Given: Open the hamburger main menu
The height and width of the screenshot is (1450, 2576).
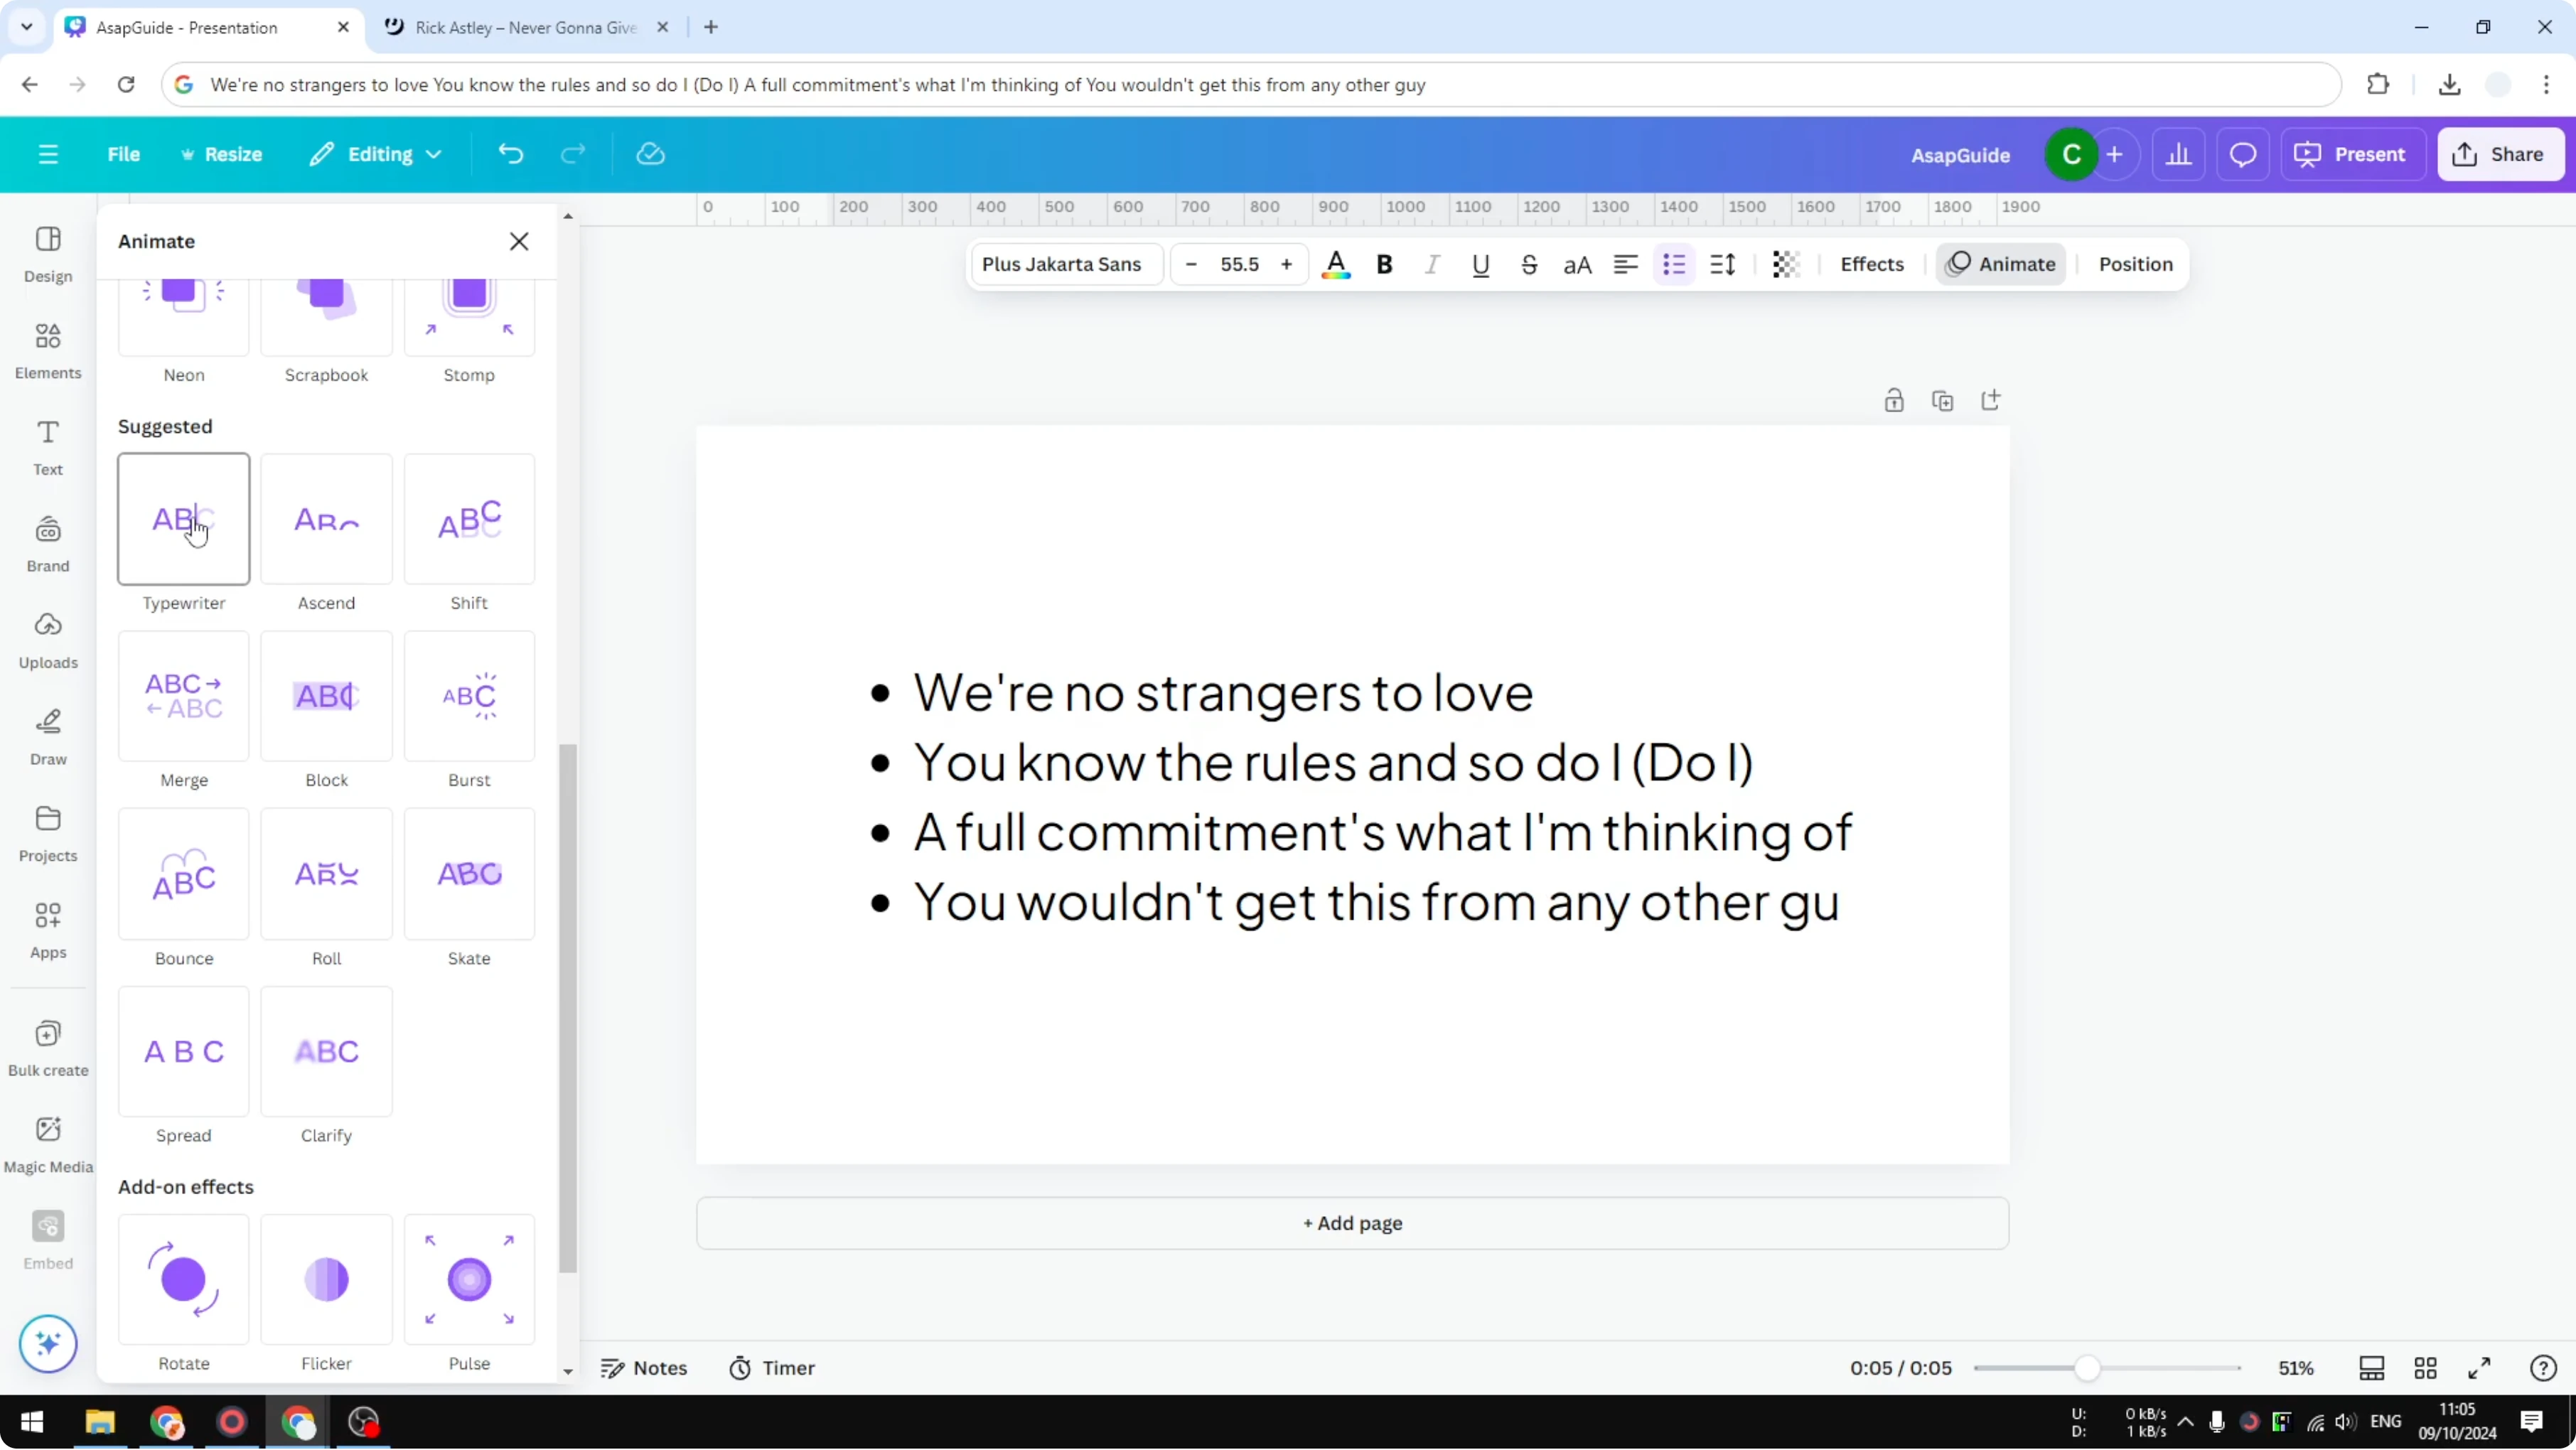Looking at the screenshot, I should [x=48, y=154].
